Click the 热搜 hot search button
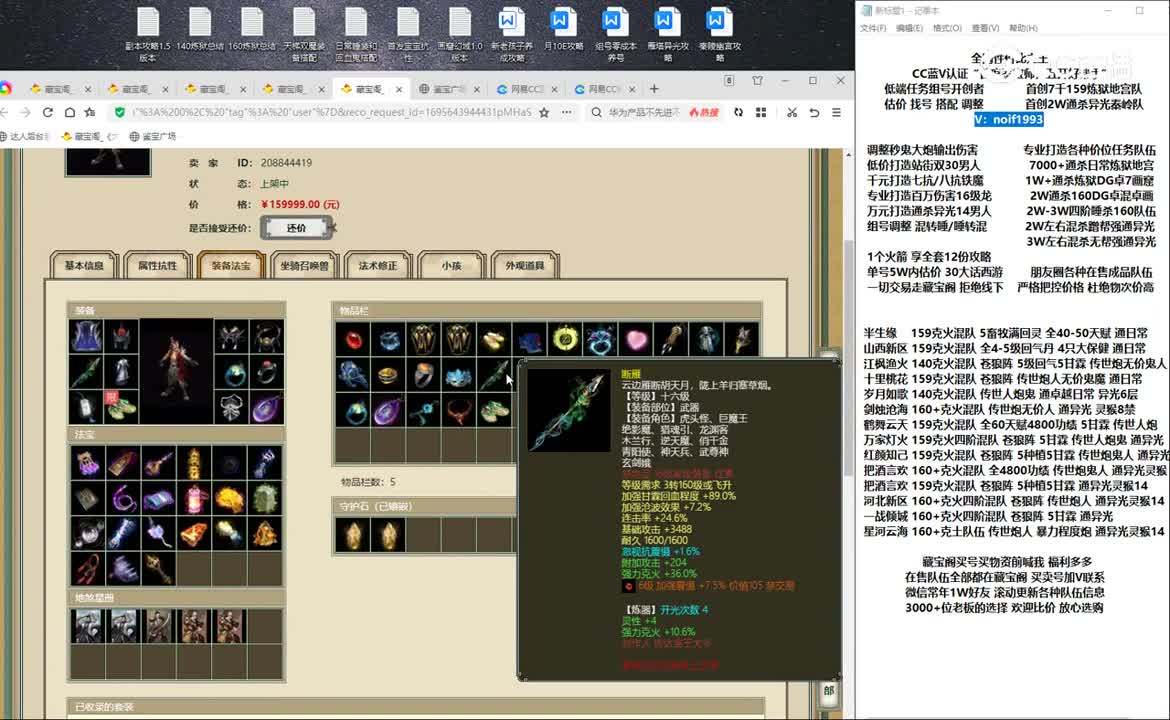The height and width of the screenshot is (720, 1170). point(704,112)
